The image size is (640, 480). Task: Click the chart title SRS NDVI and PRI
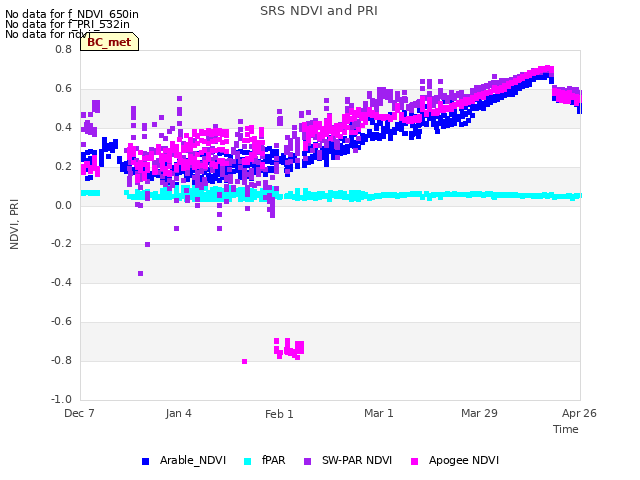point(319,11)
